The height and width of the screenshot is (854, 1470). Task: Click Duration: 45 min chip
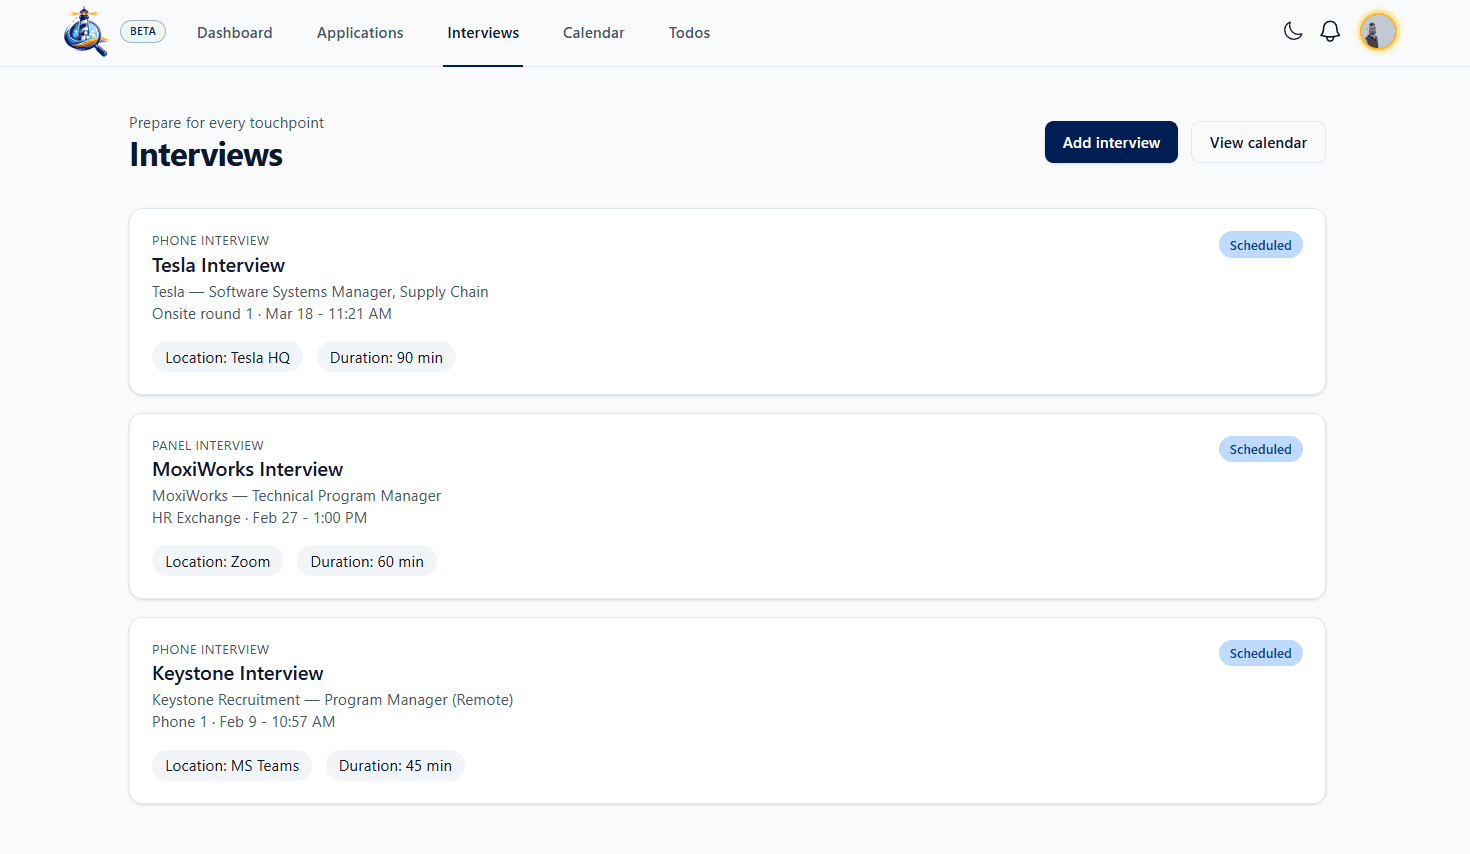[395, 765]
